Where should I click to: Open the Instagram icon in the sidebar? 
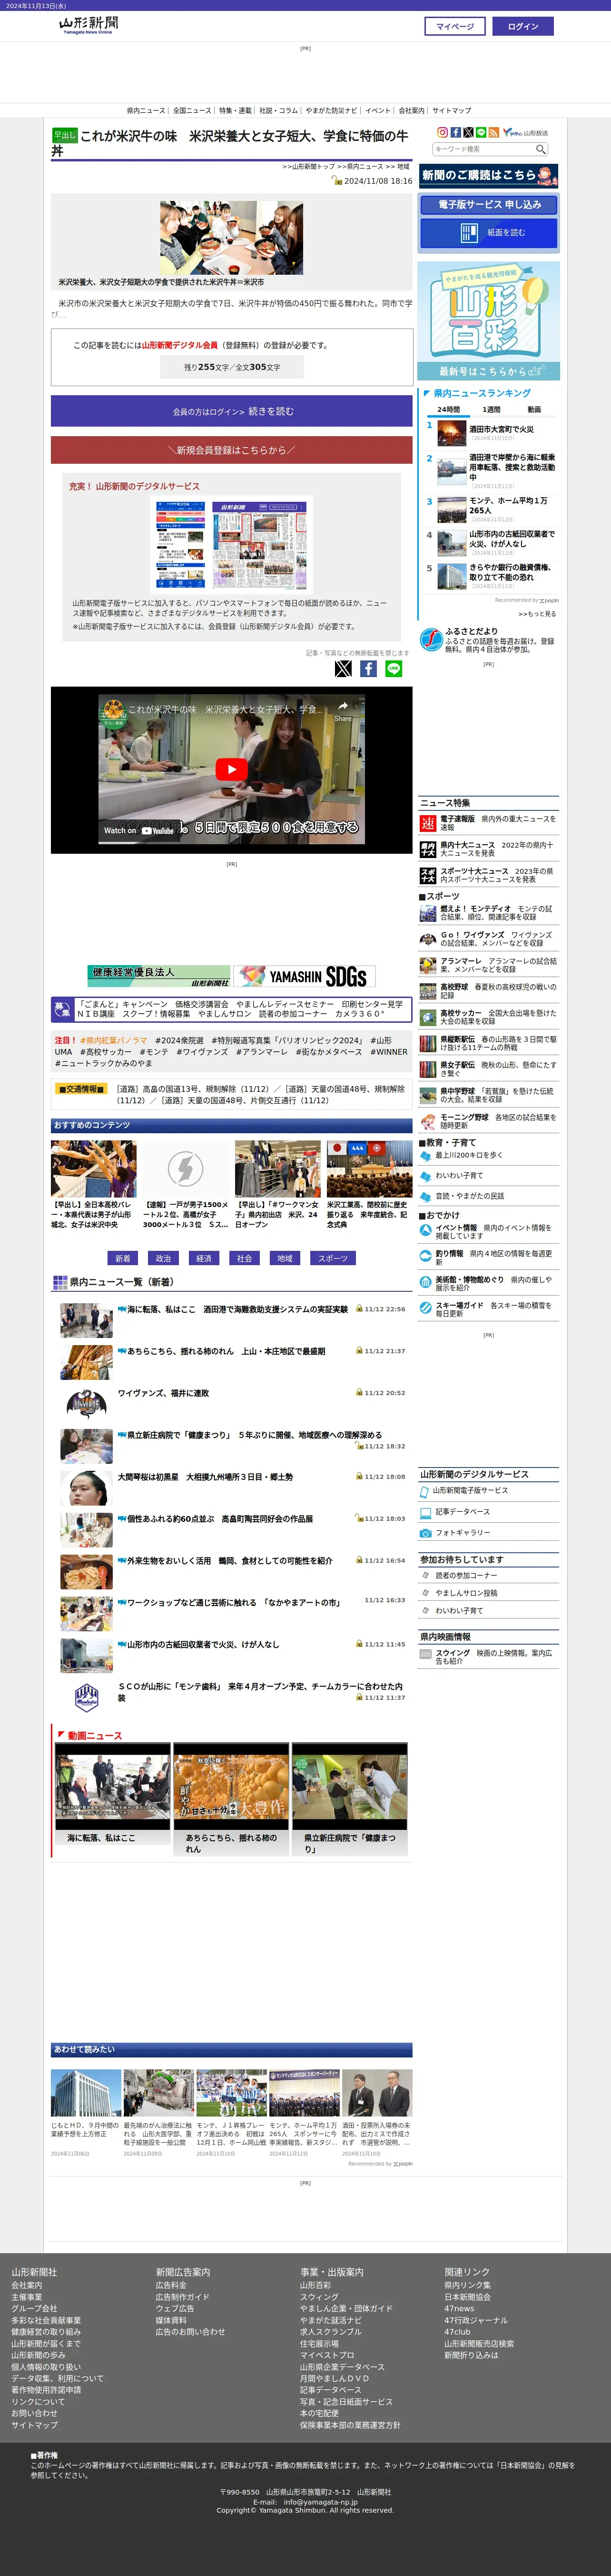(442, 132)
